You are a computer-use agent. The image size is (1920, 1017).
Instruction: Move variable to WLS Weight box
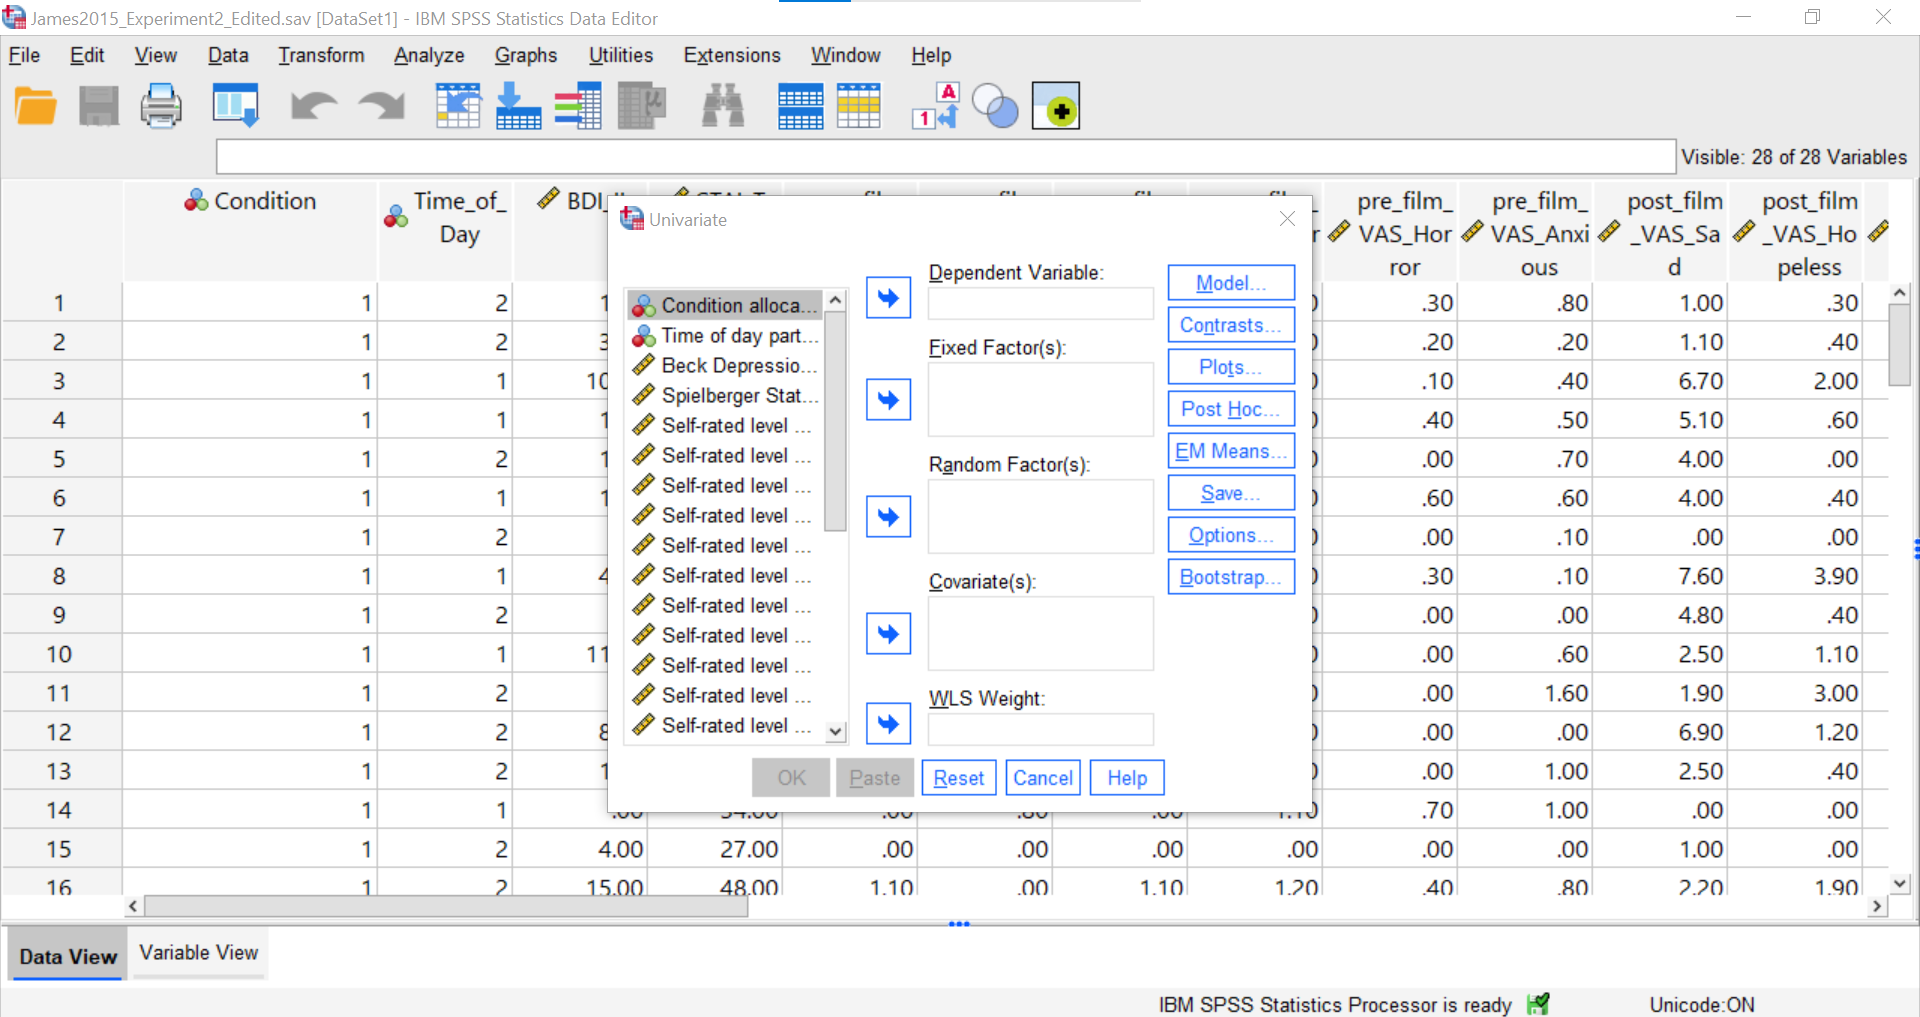pyautogui.click(x=888, y=724)
